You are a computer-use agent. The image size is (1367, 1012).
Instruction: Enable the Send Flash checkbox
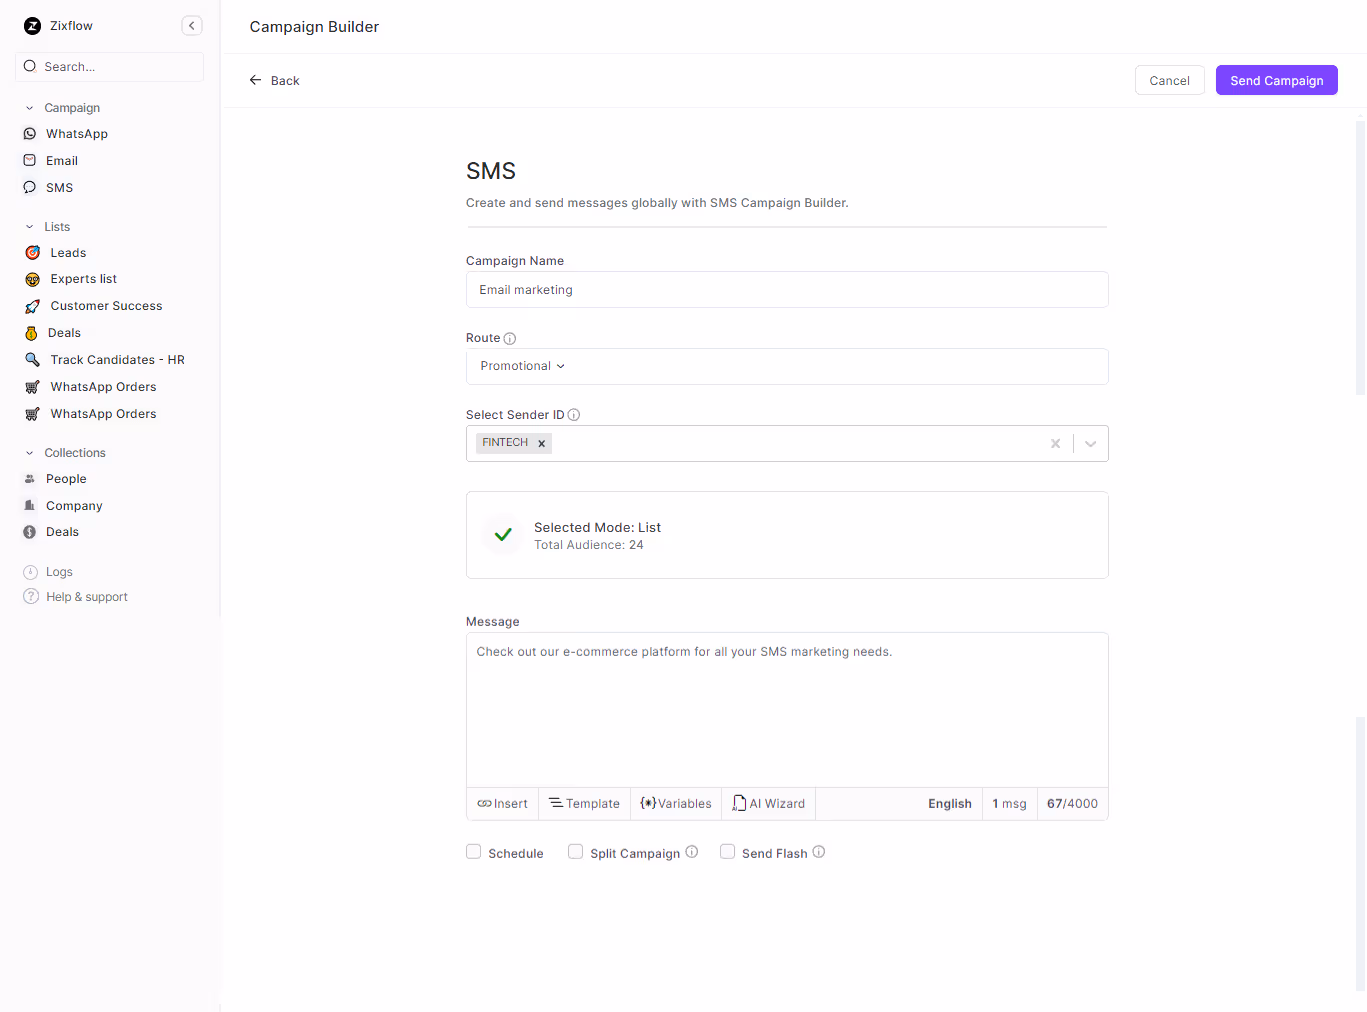tap(728, 852)
